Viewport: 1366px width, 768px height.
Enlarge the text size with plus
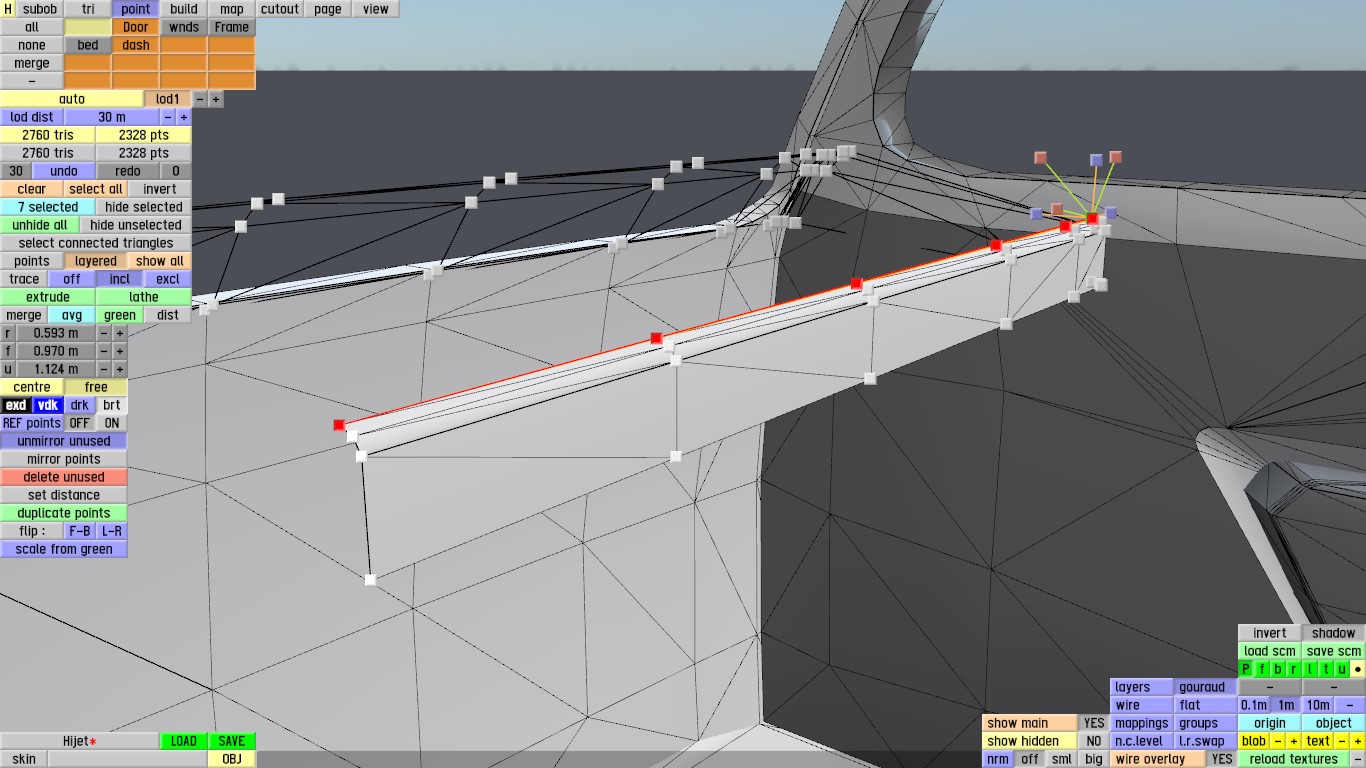point(1358,741)
